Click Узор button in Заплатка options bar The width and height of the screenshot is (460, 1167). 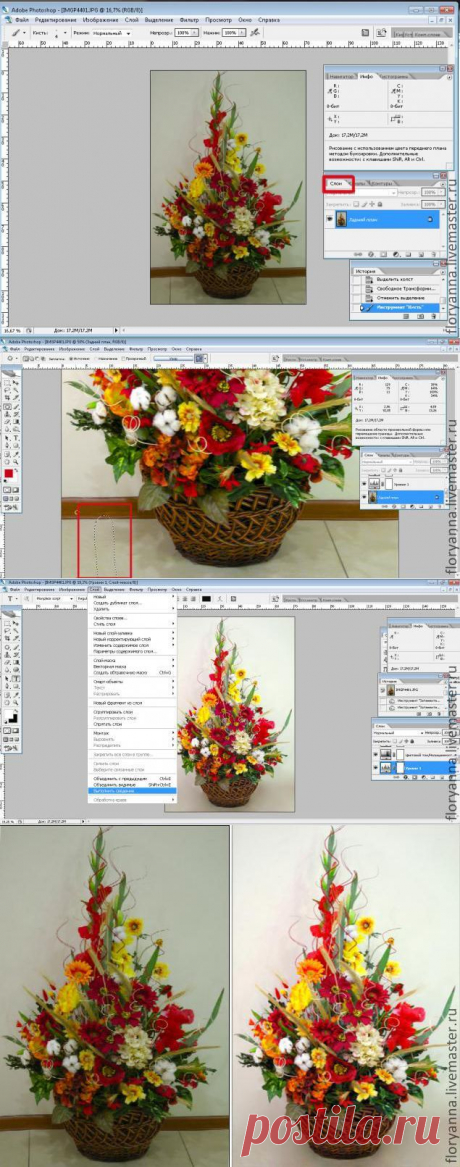[173, 358]
